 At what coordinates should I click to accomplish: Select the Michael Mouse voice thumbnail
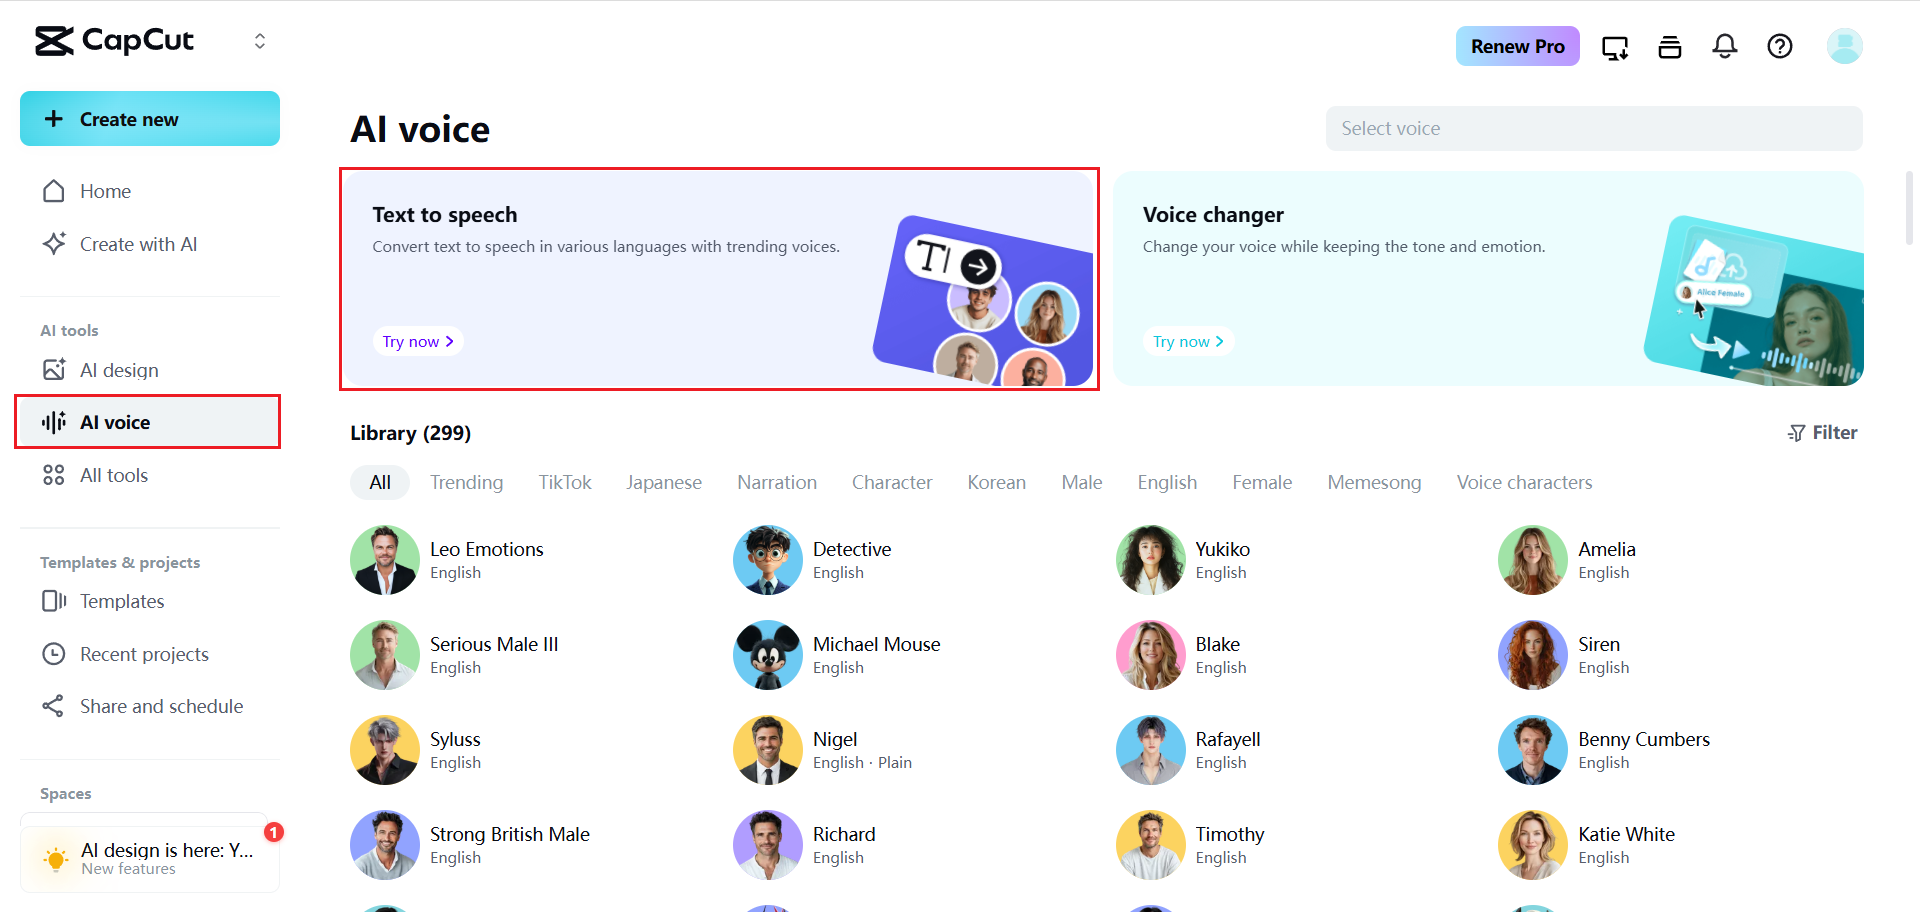[767, 655]
